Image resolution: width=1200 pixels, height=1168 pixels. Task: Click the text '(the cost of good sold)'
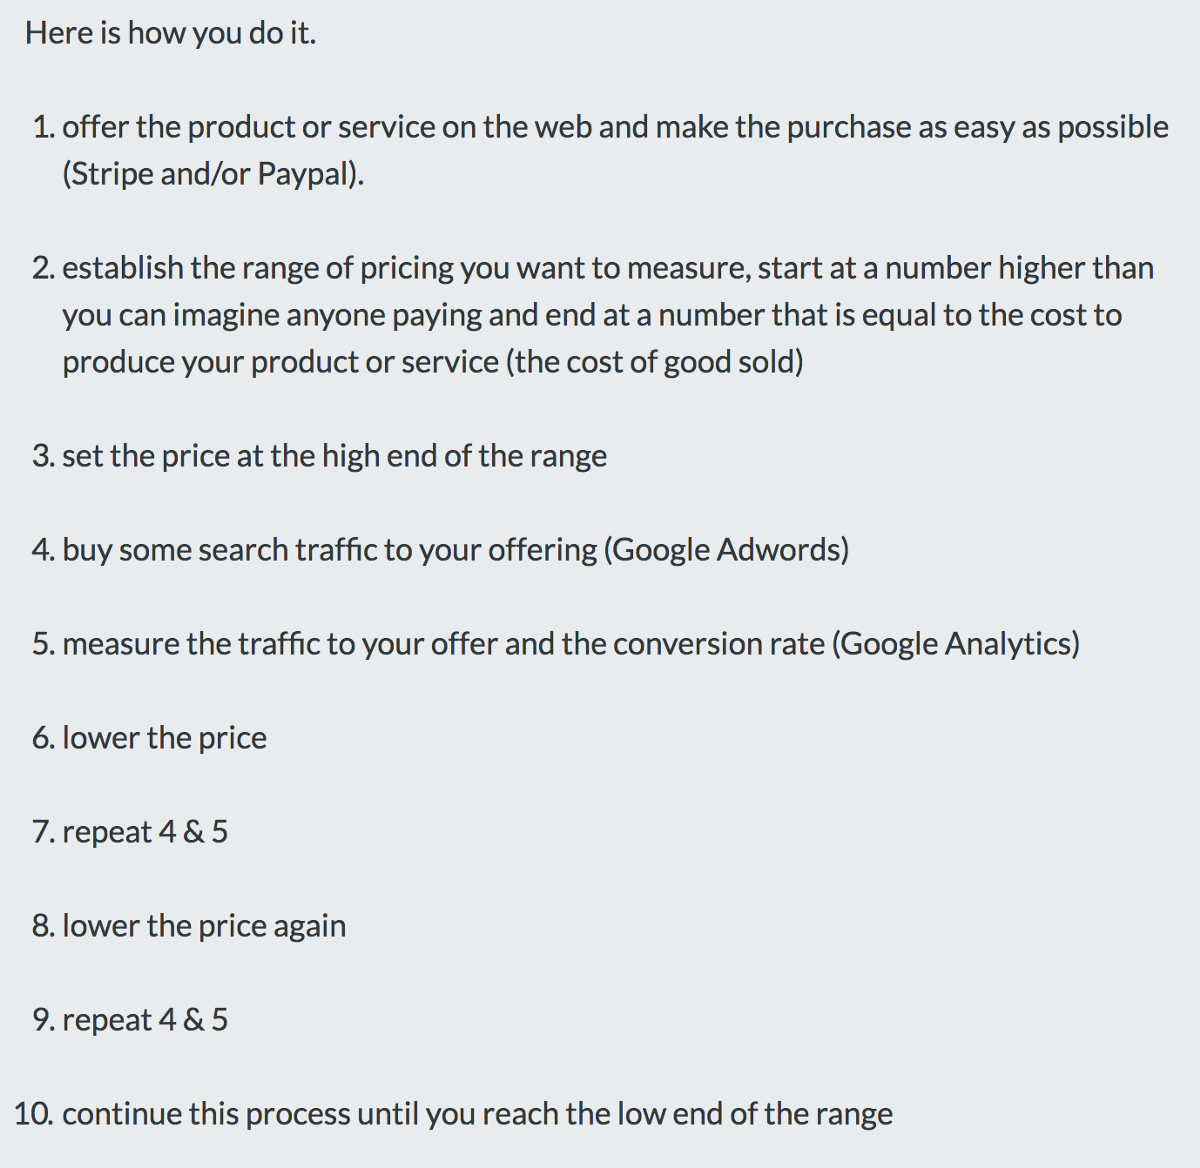[x=655, y=361]
